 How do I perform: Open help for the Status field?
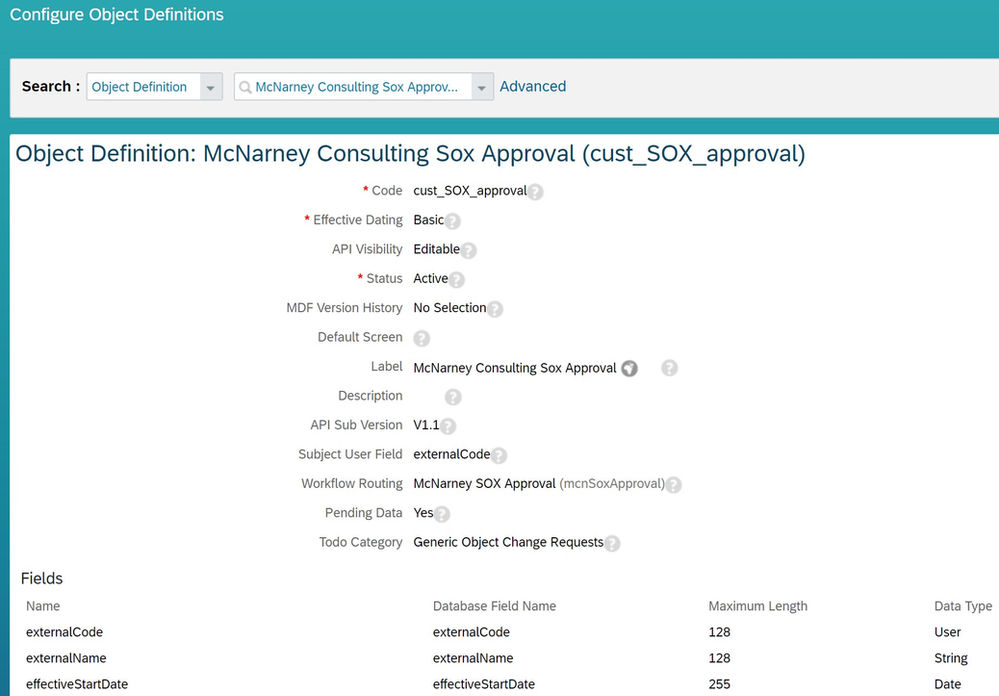[x=458, y=279]
